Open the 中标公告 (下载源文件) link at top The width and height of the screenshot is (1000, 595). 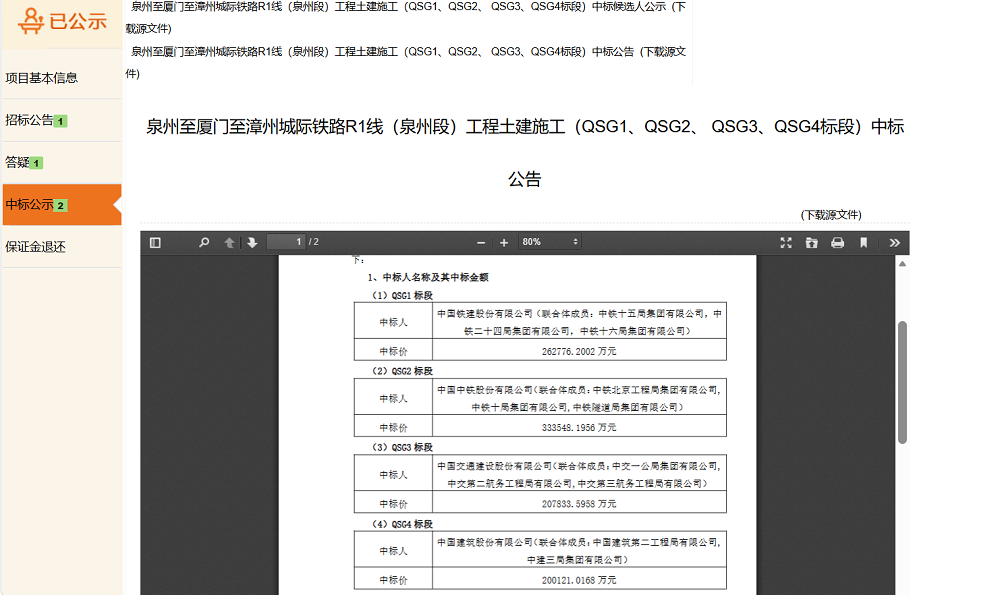(x=406, y=62)
